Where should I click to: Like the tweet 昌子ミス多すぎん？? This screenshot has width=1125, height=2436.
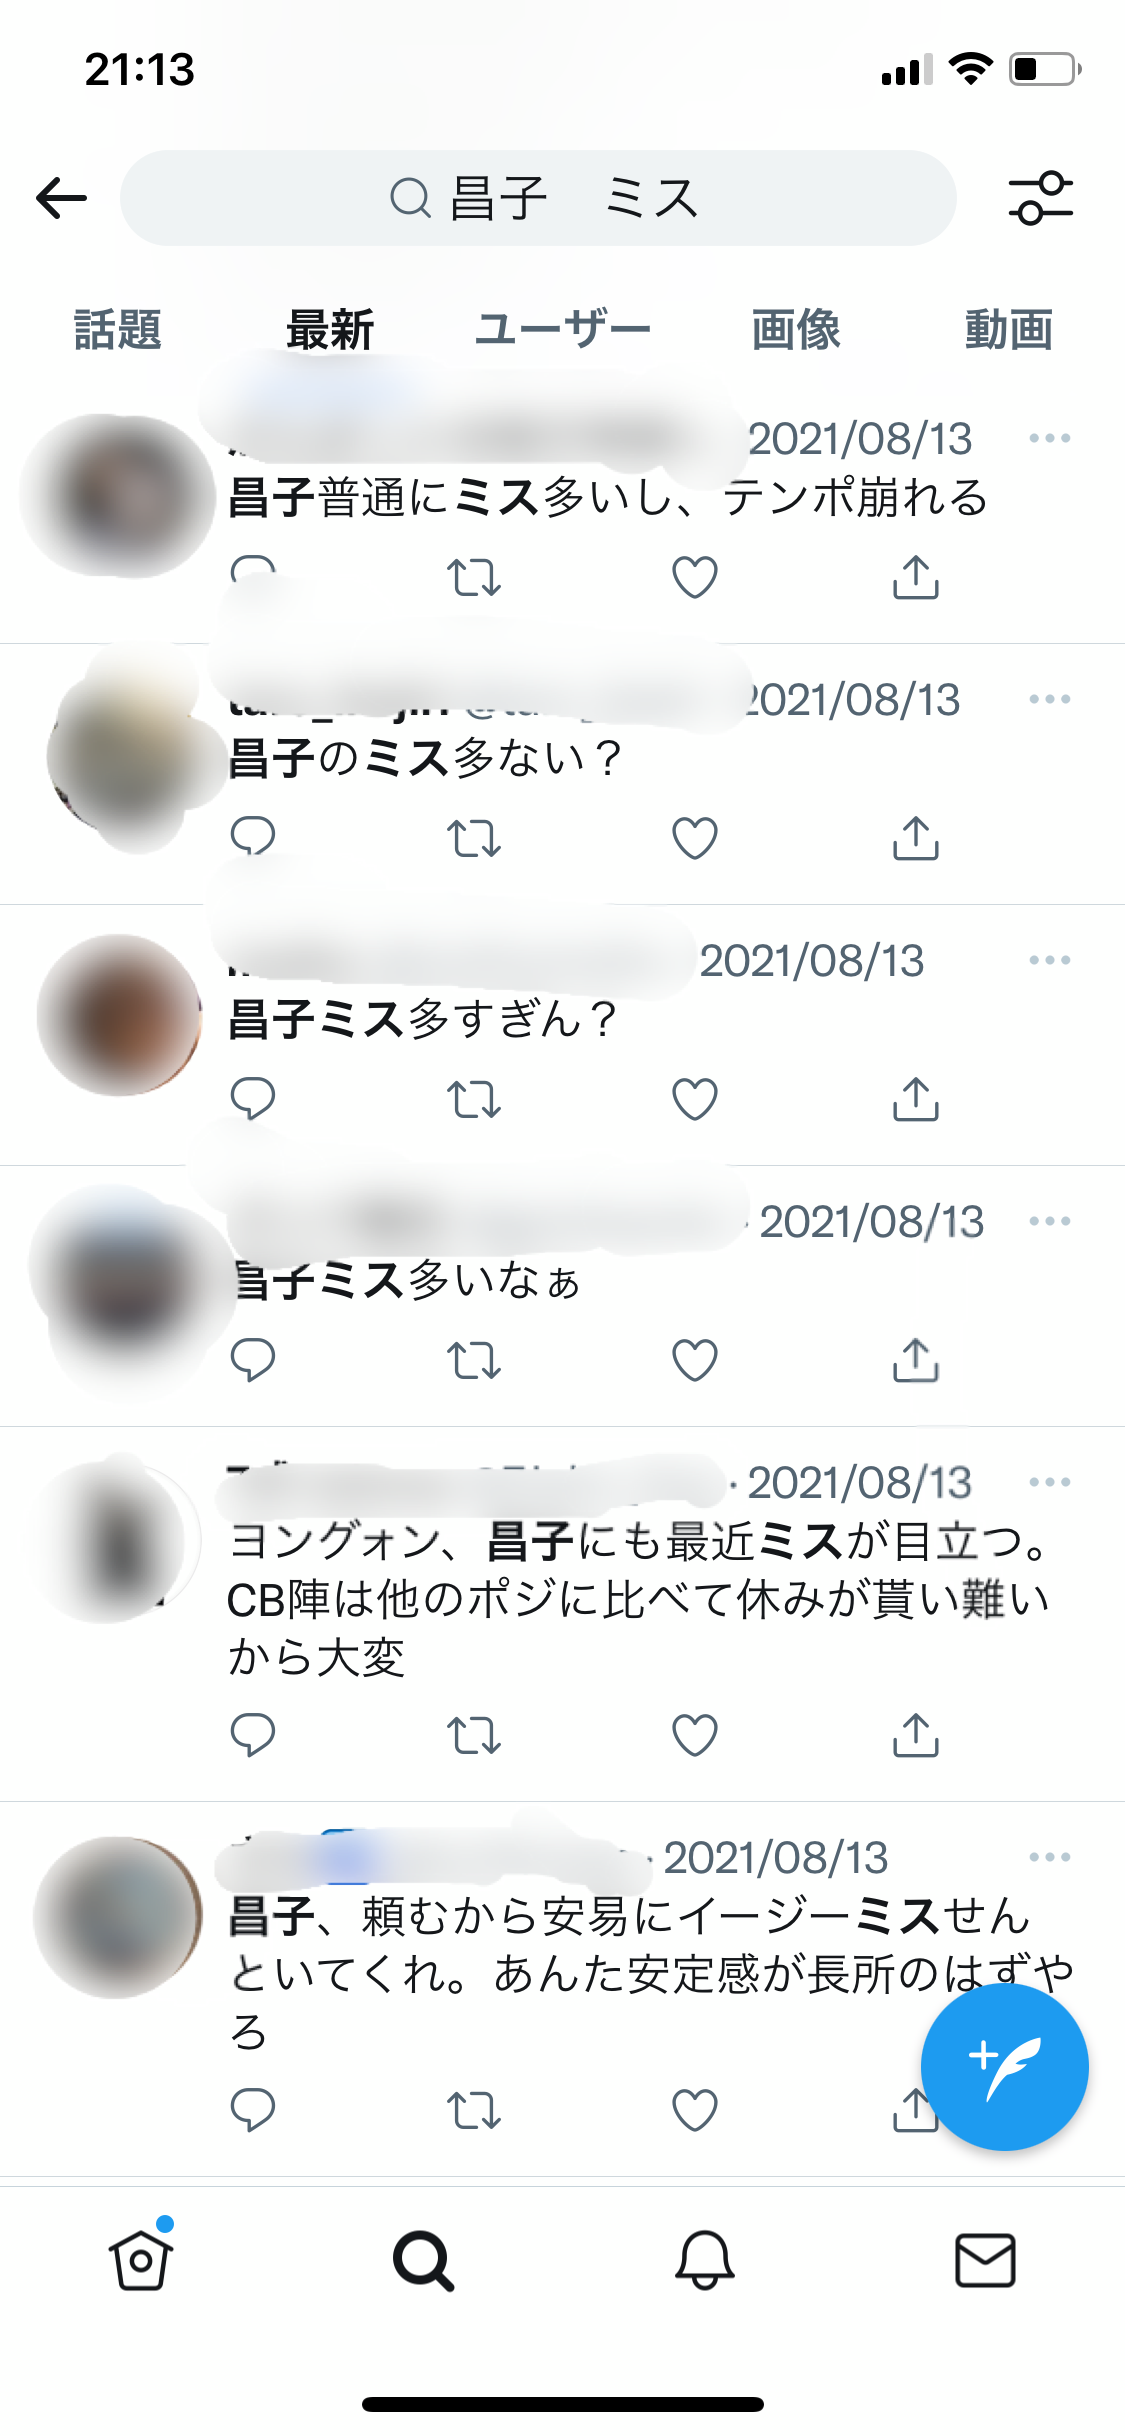point(695,1099)
